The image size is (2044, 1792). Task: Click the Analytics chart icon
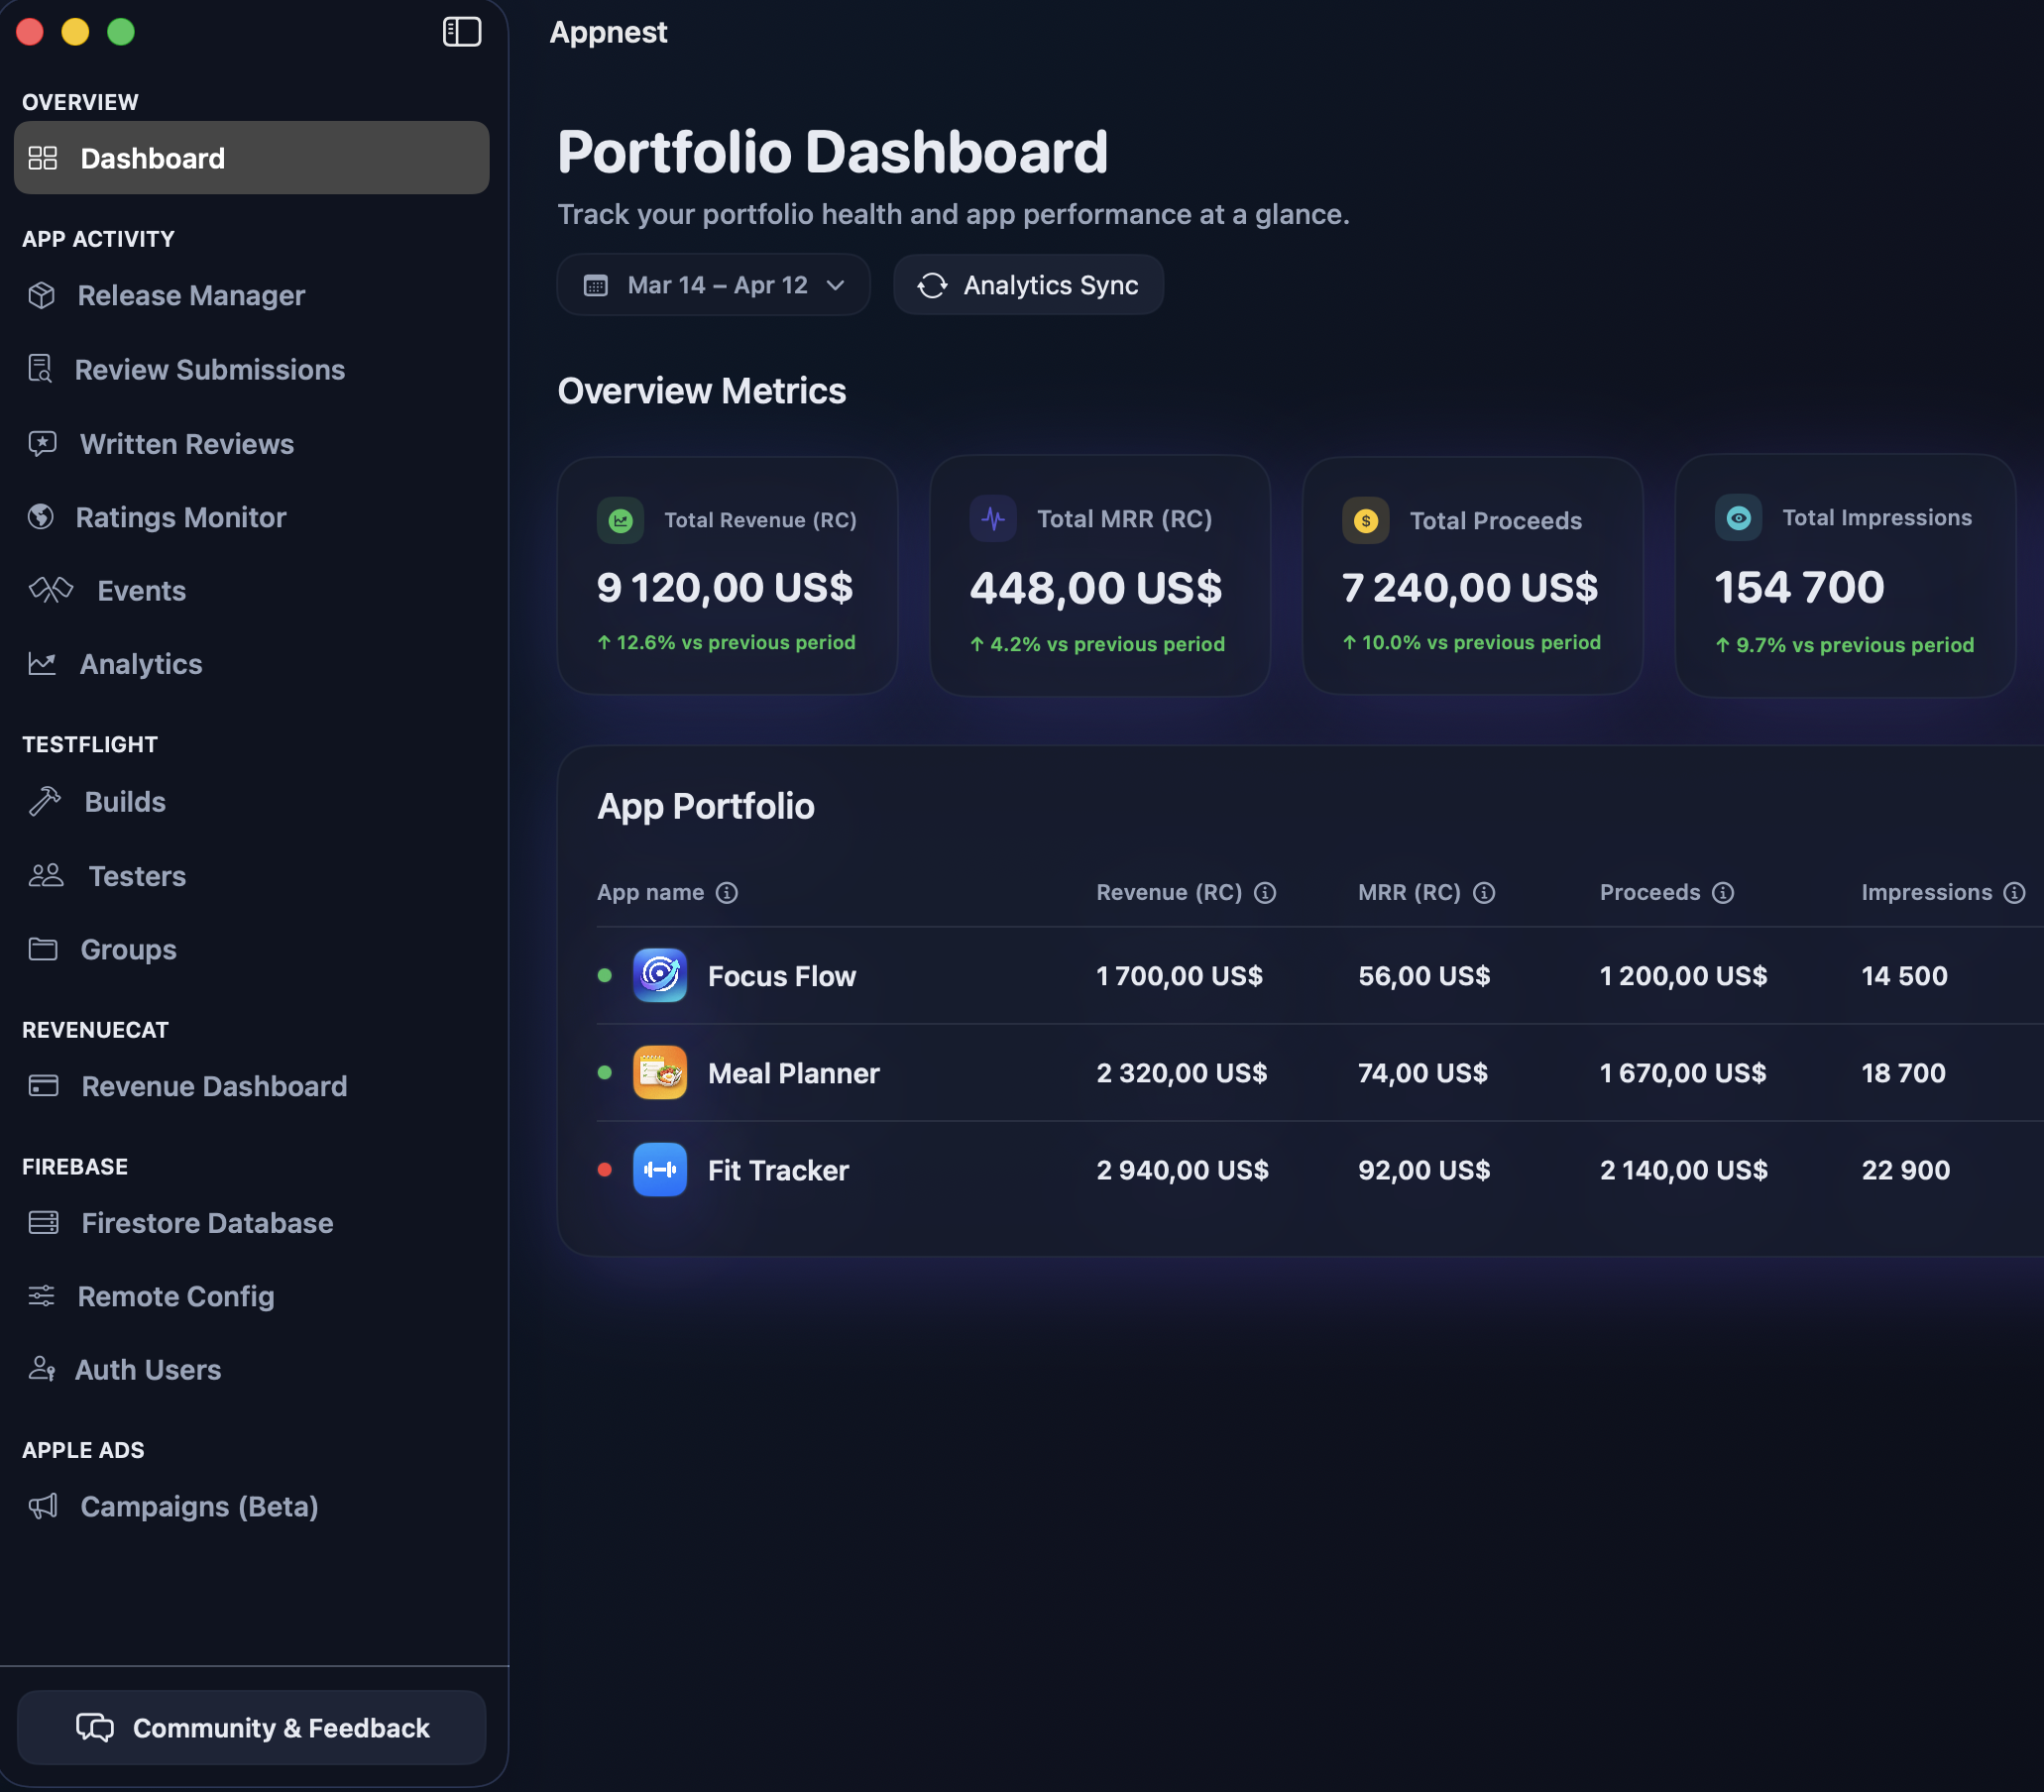pos(42,663)
